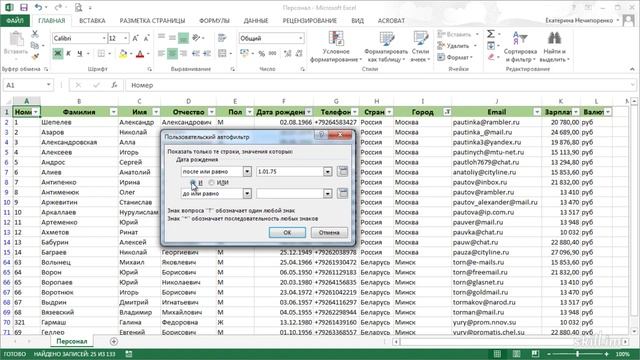Select the ИЛИ (Or) radio button
This screenshot has height=360, width=640.
coord(211,182)
